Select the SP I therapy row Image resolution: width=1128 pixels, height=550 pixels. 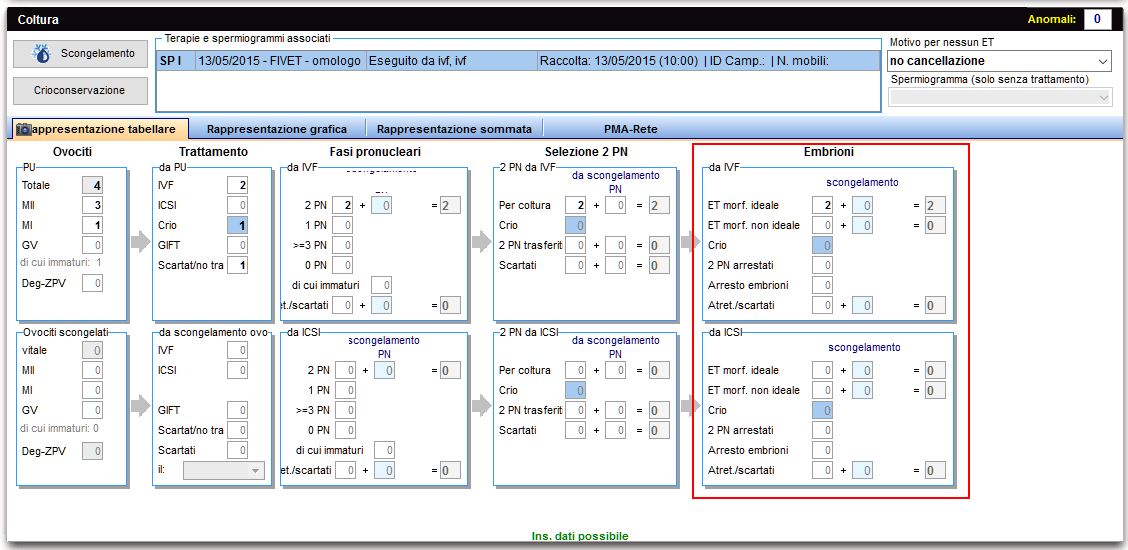pyautogui.click(x=518, y=61)
